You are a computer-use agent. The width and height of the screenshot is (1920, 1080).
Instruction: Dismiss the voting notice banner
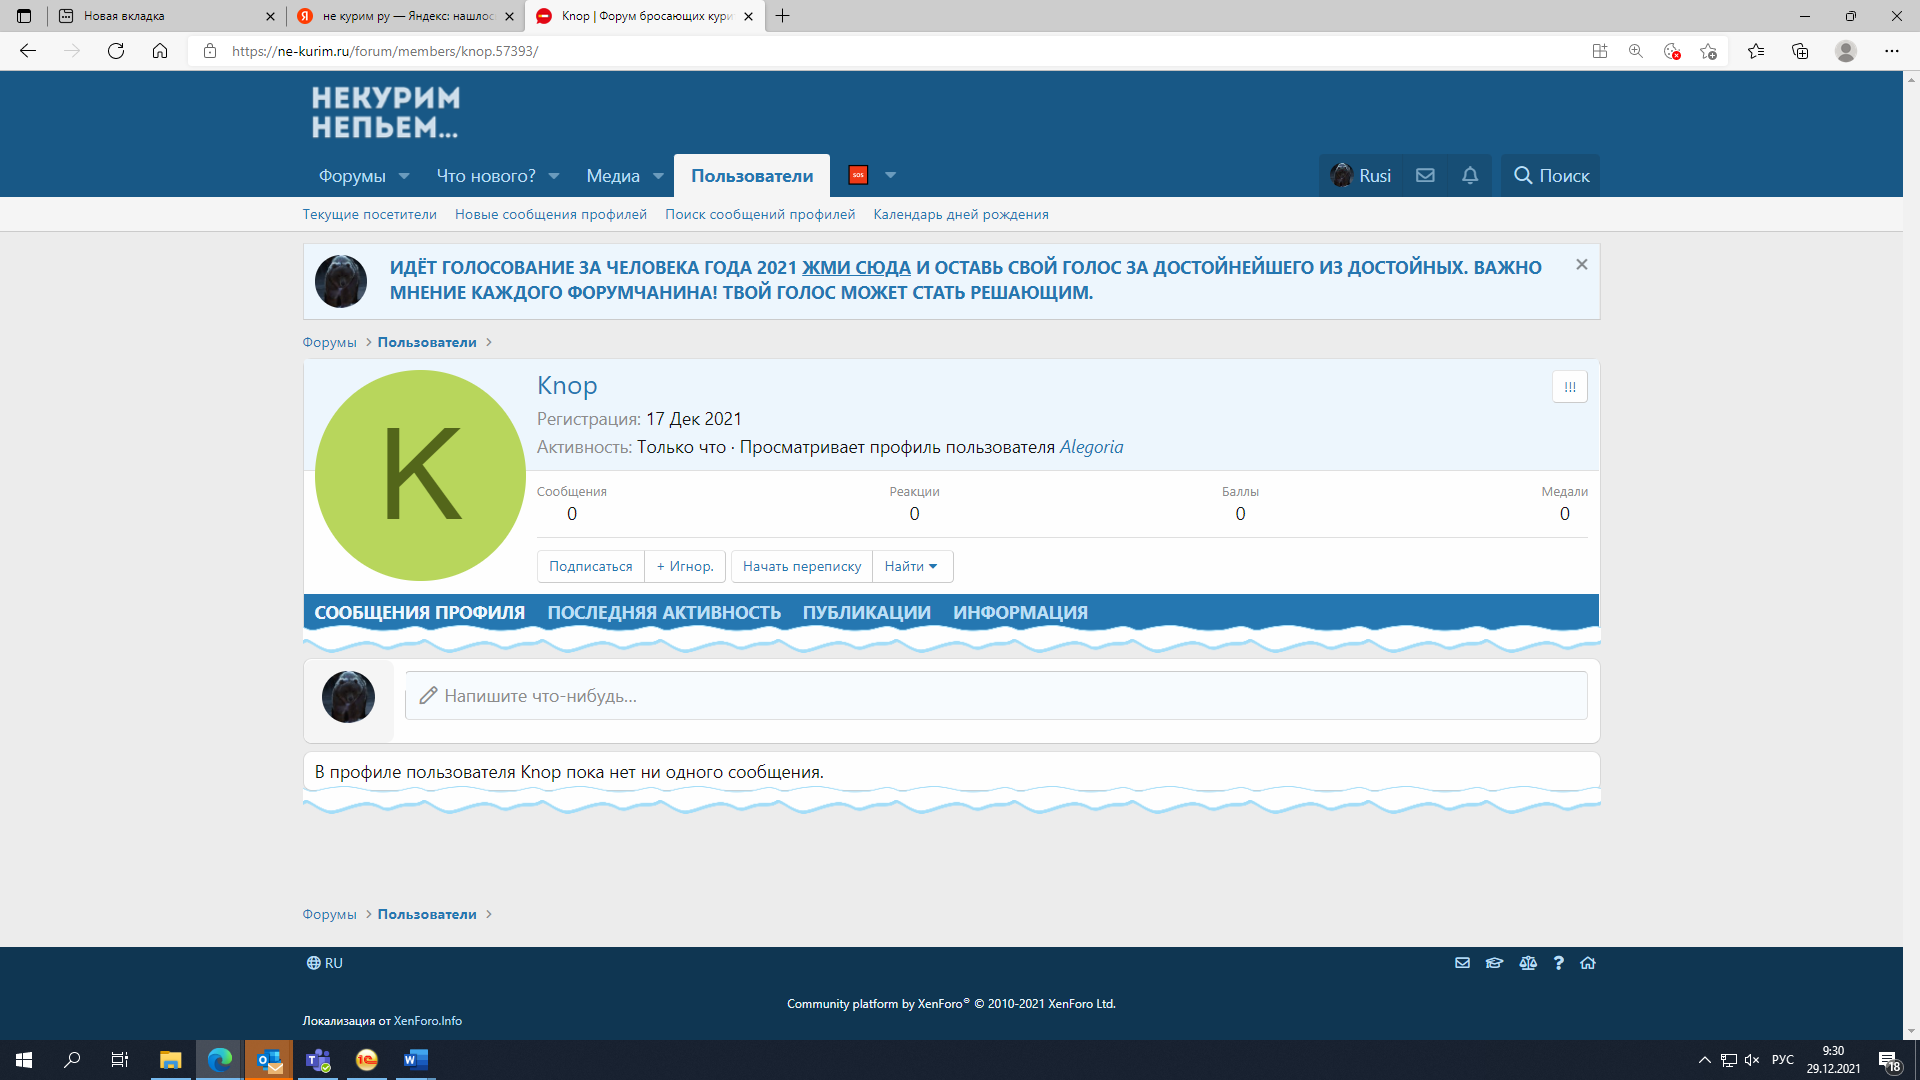(x=1581, y=265)
